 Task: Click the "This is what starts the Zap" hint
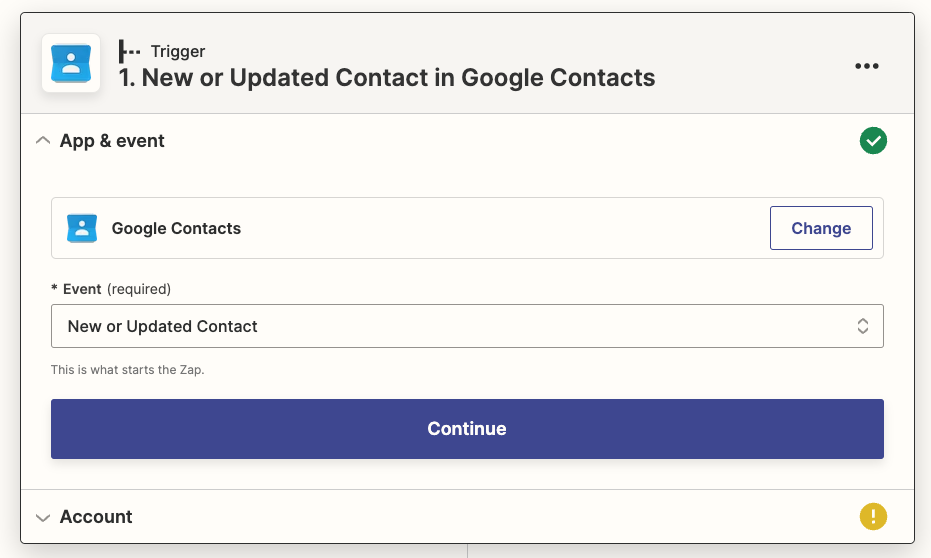pos(127,370)
